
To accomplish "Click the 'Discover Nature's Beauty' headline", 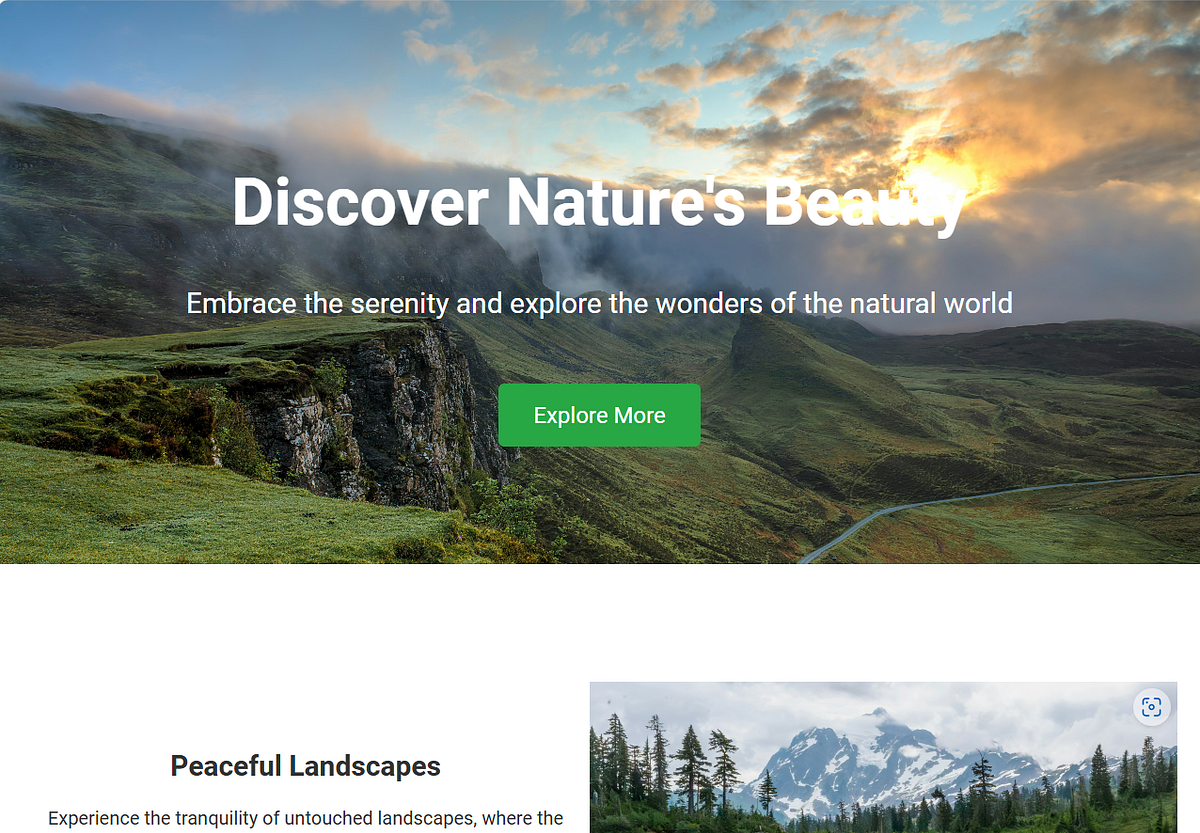I will tap(600, 201).
